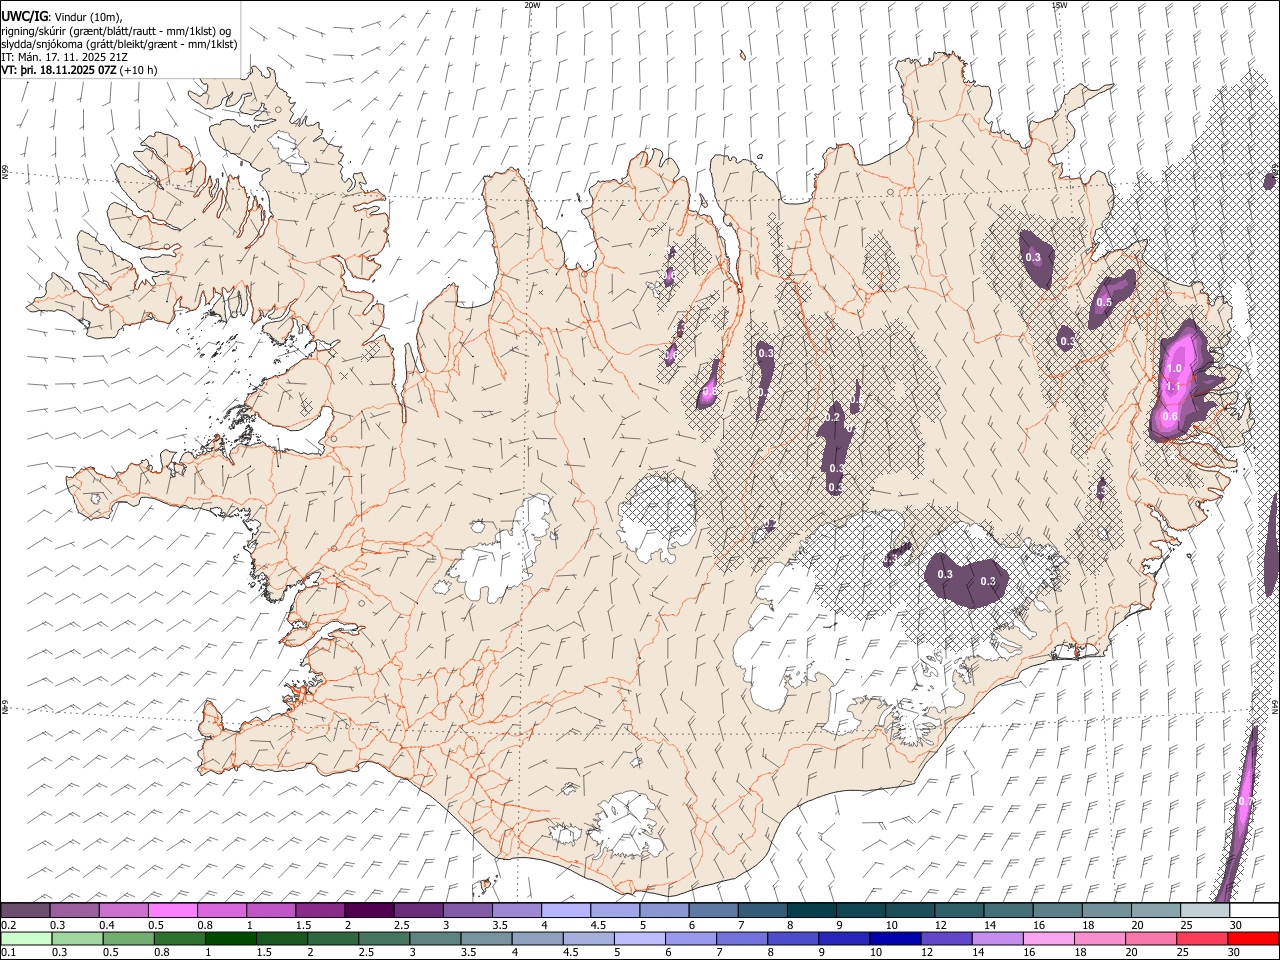Click the 'rigning/skúrir' legend description line
Image resolution: width=1280 pixels, height=960 pixels.
pyautogui.click(x=116, y=30)
